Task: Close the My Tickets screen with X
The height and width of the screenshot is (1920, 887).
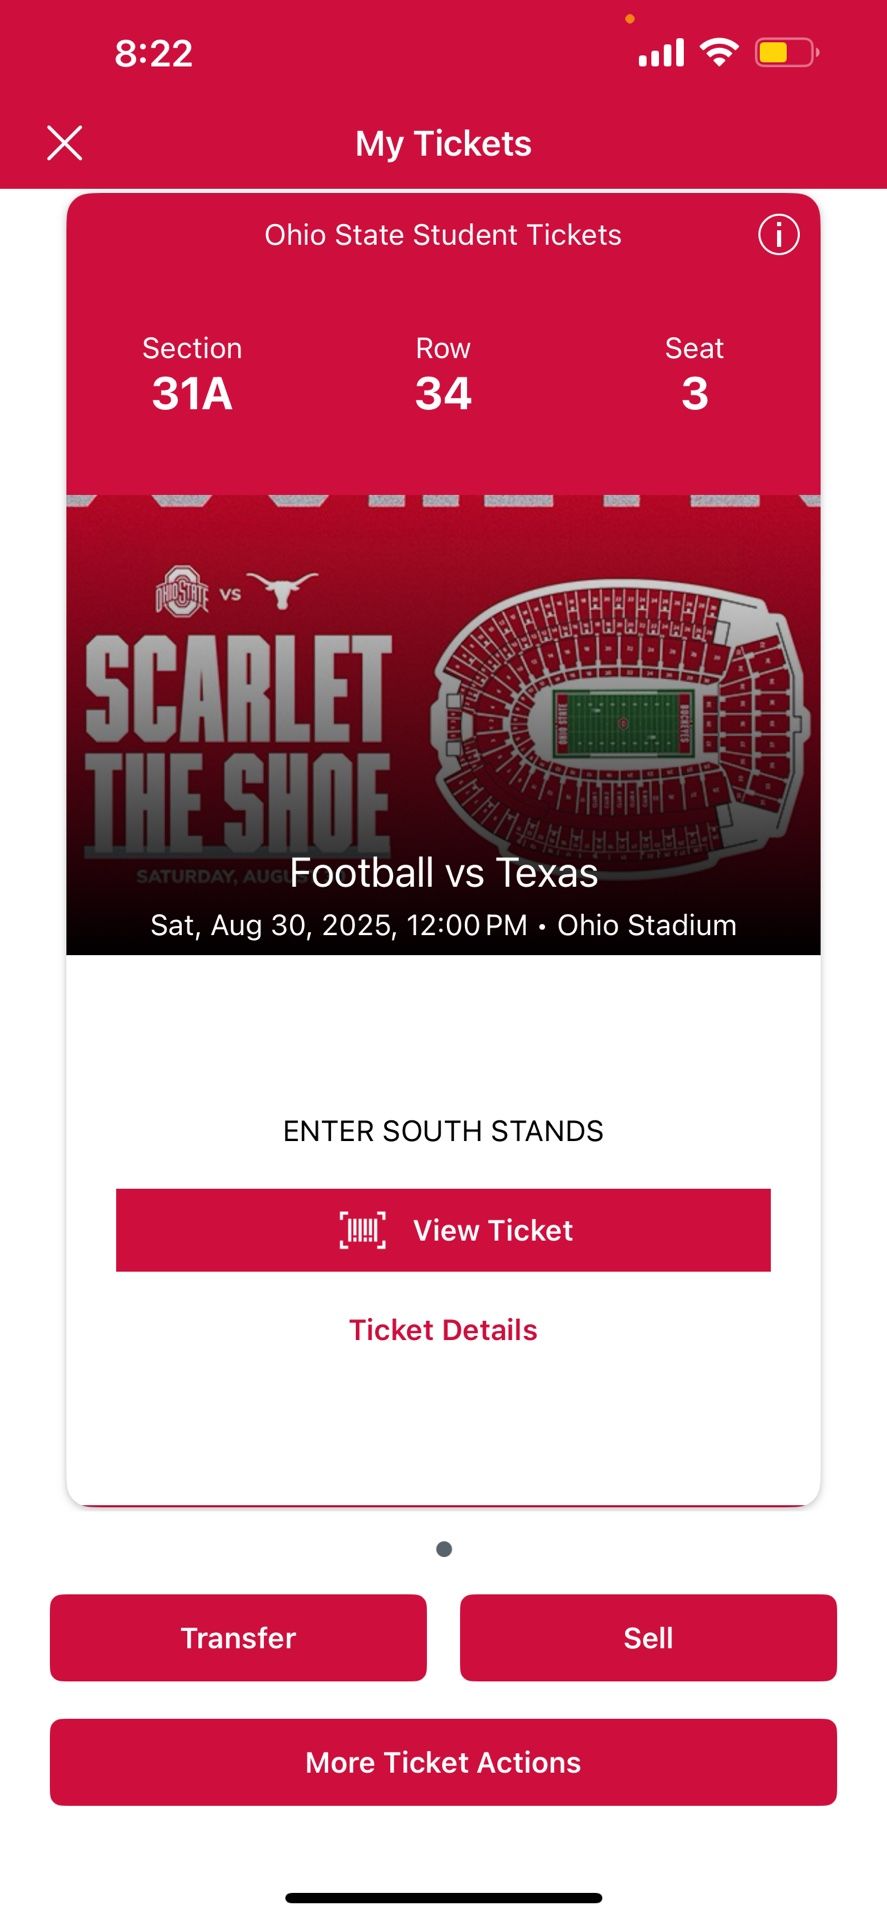Action: click(65, 143)
